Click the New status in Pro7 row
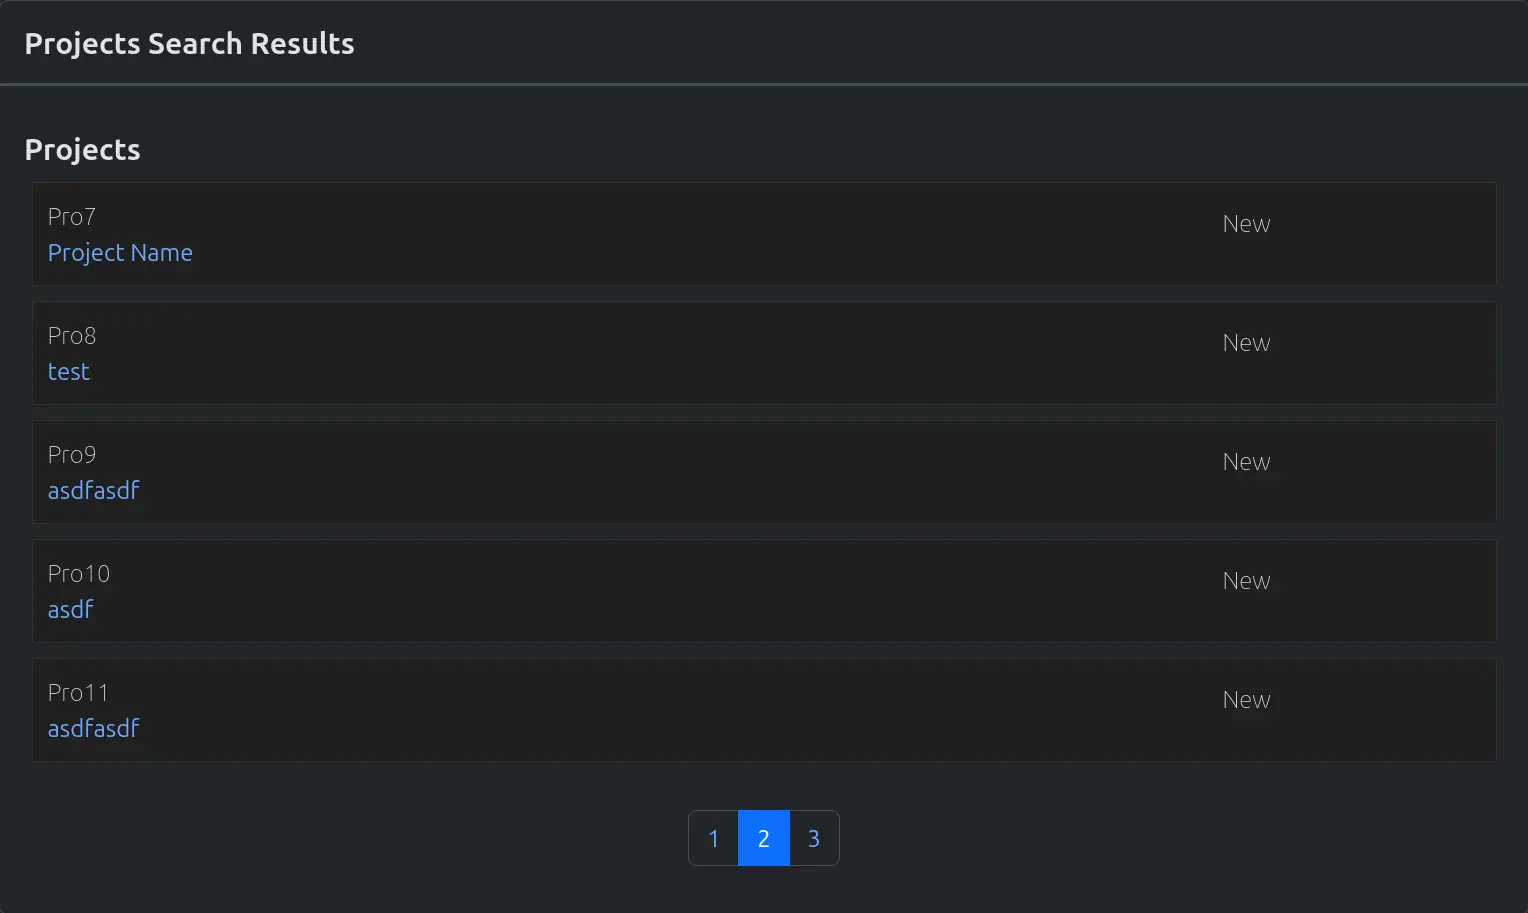The width and height of the screenshot is (1528, 913). pos(1246,224)
